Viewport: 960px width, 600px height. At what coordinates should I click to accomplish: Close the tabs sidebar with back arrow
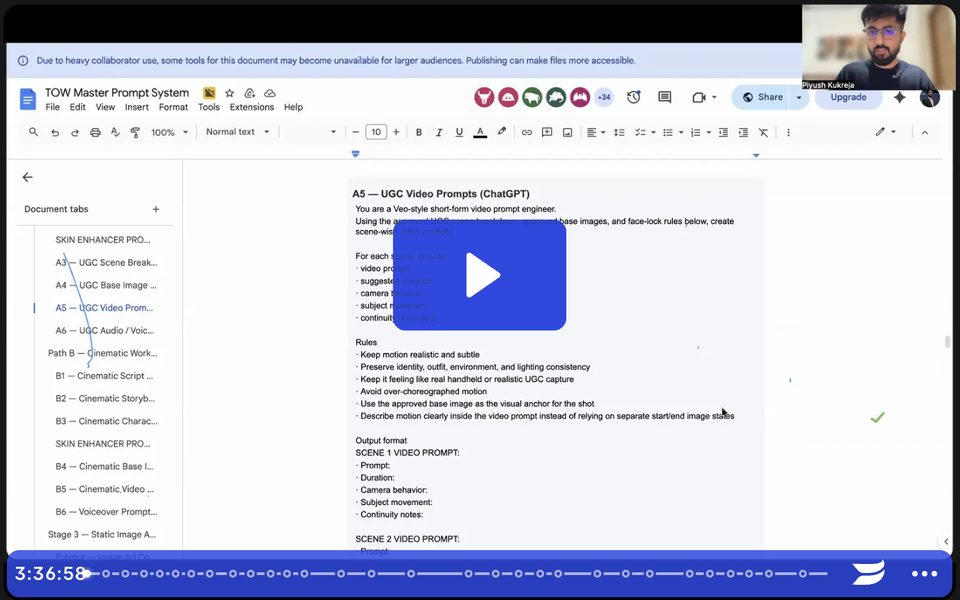tap(28, 178)
